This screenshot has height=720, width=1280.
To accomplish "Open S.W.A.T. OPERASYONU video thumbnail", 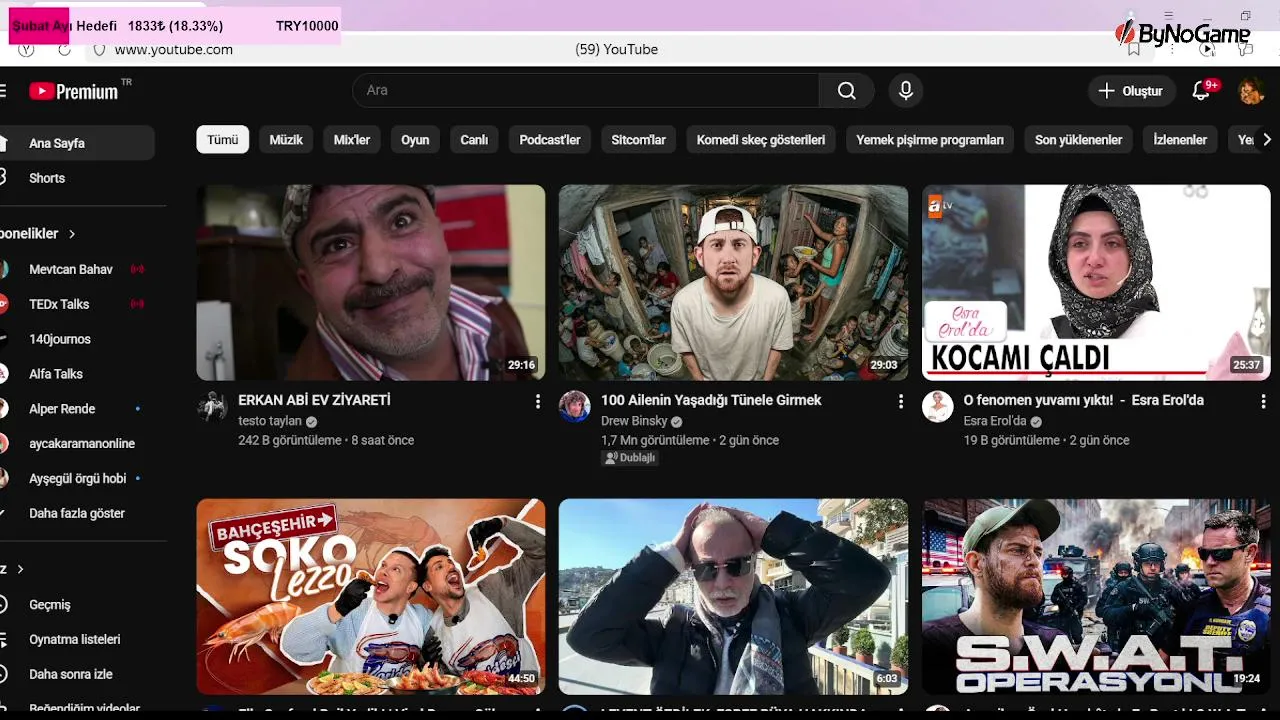I will click(x=1096, y=597).
